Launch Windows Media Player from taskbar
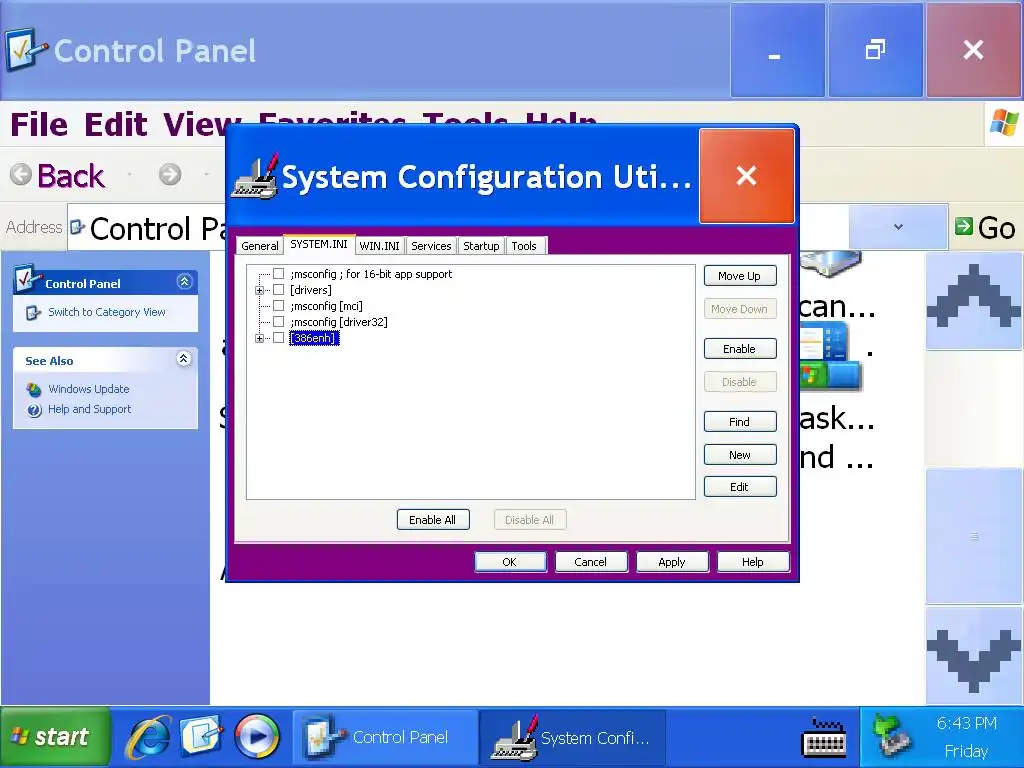 pyautogui.click(x=257, y=737)
